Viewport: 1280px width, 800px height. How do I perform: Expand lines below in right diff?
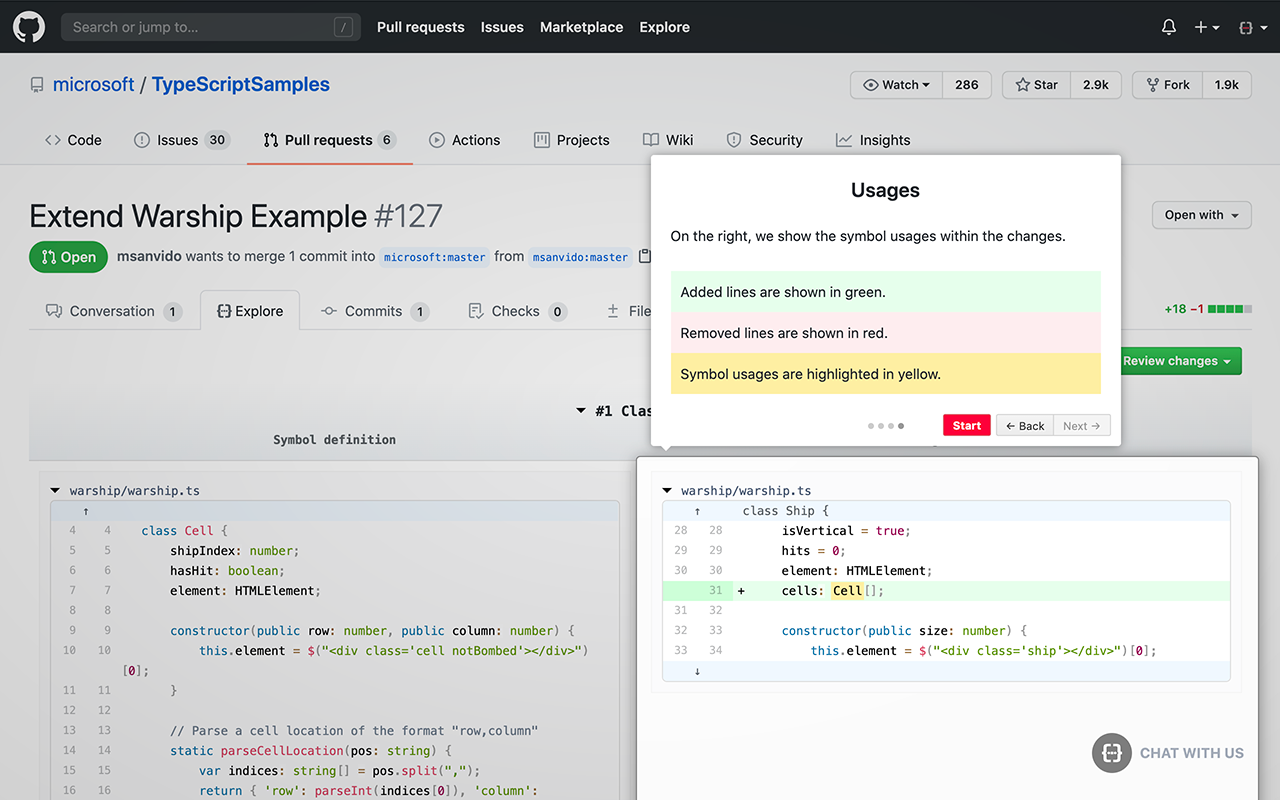pyautogui.click(x=697, y=671)
